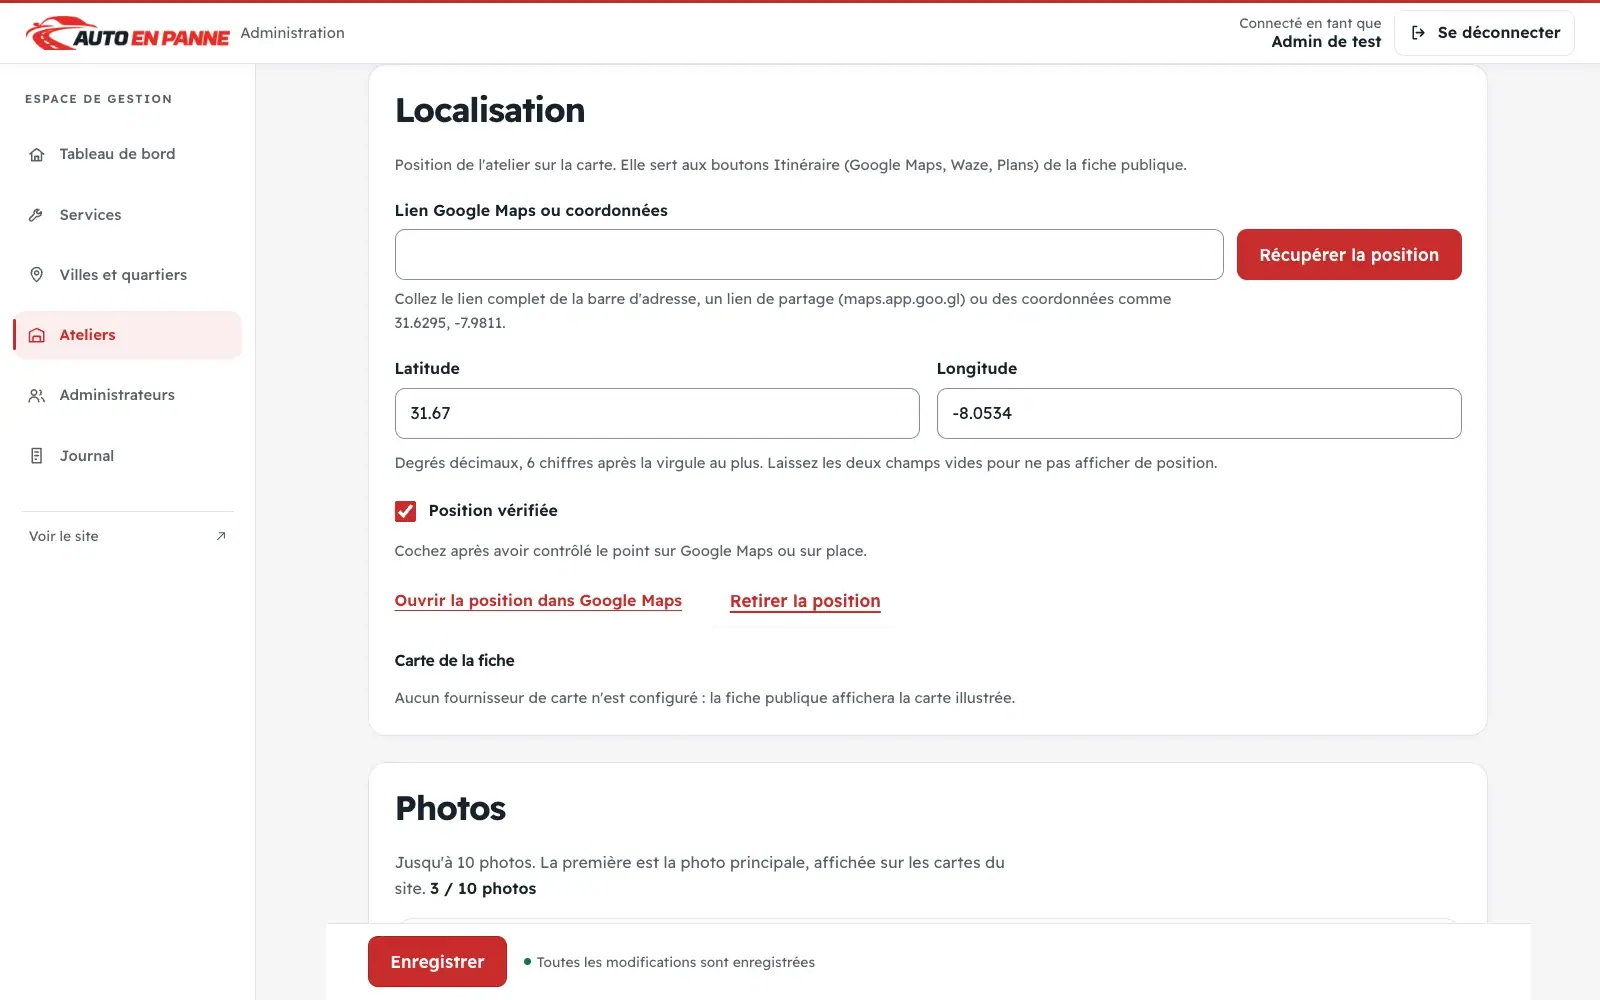Select the Ateliers sidebar entry
The height and width of the screenshot is (1000, 1600).
click(127, 335)
